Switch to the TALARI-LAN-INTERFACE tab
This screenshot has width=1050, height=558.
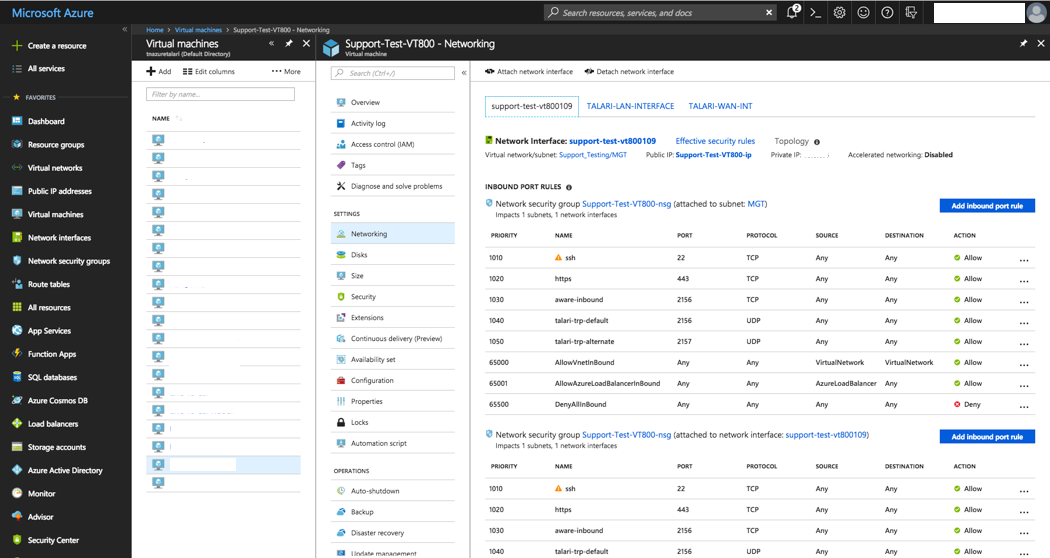[630, 106]
